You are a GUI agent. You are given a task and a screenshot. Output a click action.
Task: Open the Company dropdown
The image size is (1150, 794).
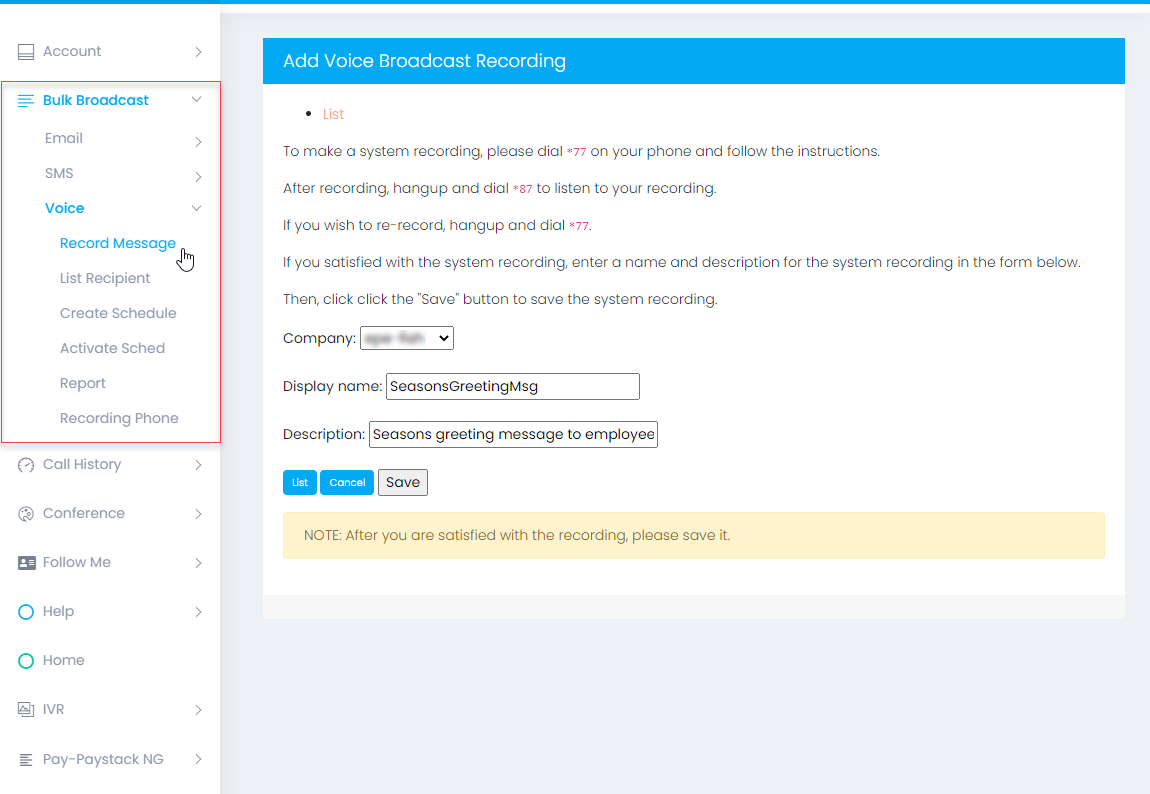406,337
